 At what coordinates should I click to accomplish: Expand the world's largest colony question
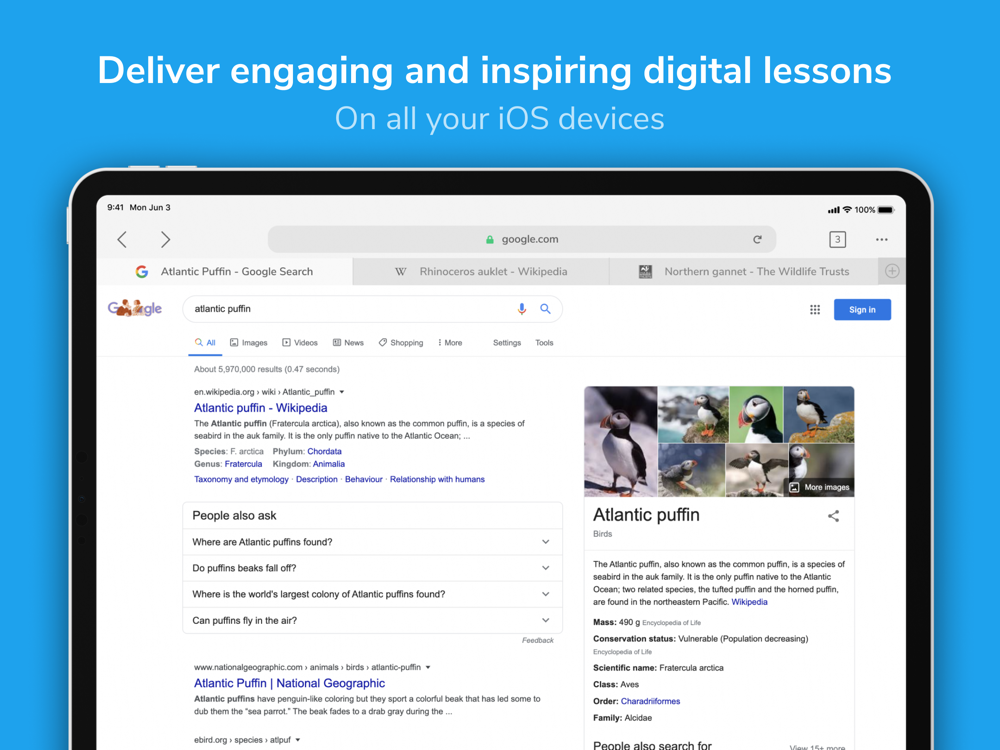(372, 594)
